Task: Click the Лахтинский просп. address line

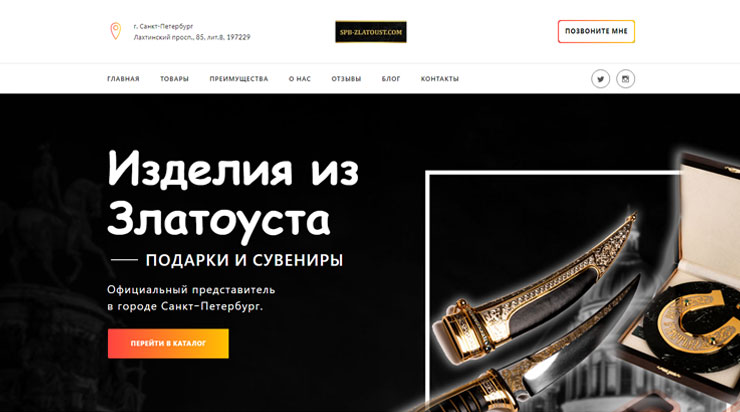Action: pyautogui.click(x=192, y=37)
